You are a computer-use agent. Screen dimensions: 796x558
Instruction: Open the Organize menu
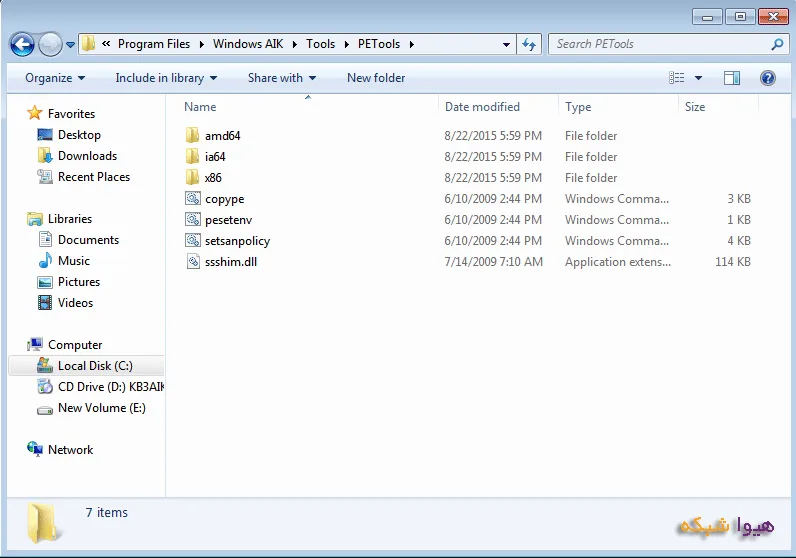(x=55, y=78)
